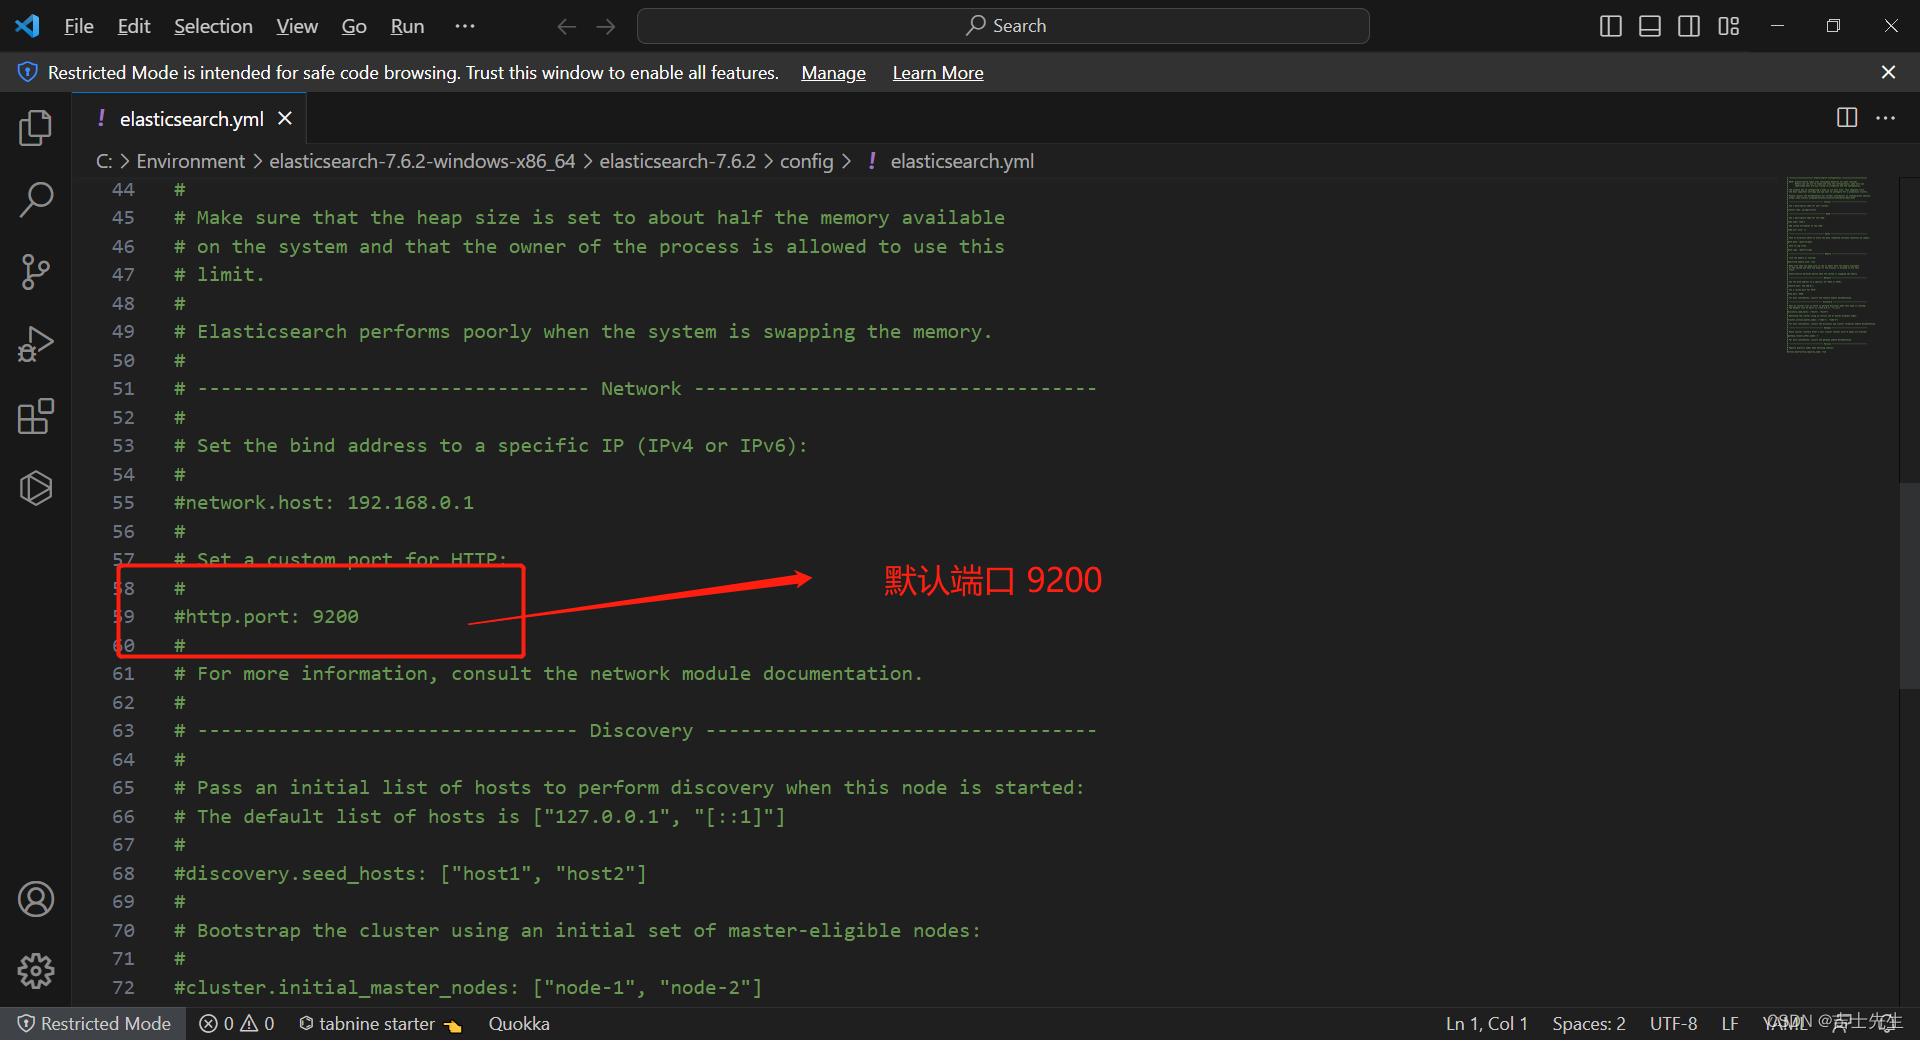This screenshot has width=1920, height=1040.
Task: Toggle the secondary side bar layout icon
Action: (1689, 27)
